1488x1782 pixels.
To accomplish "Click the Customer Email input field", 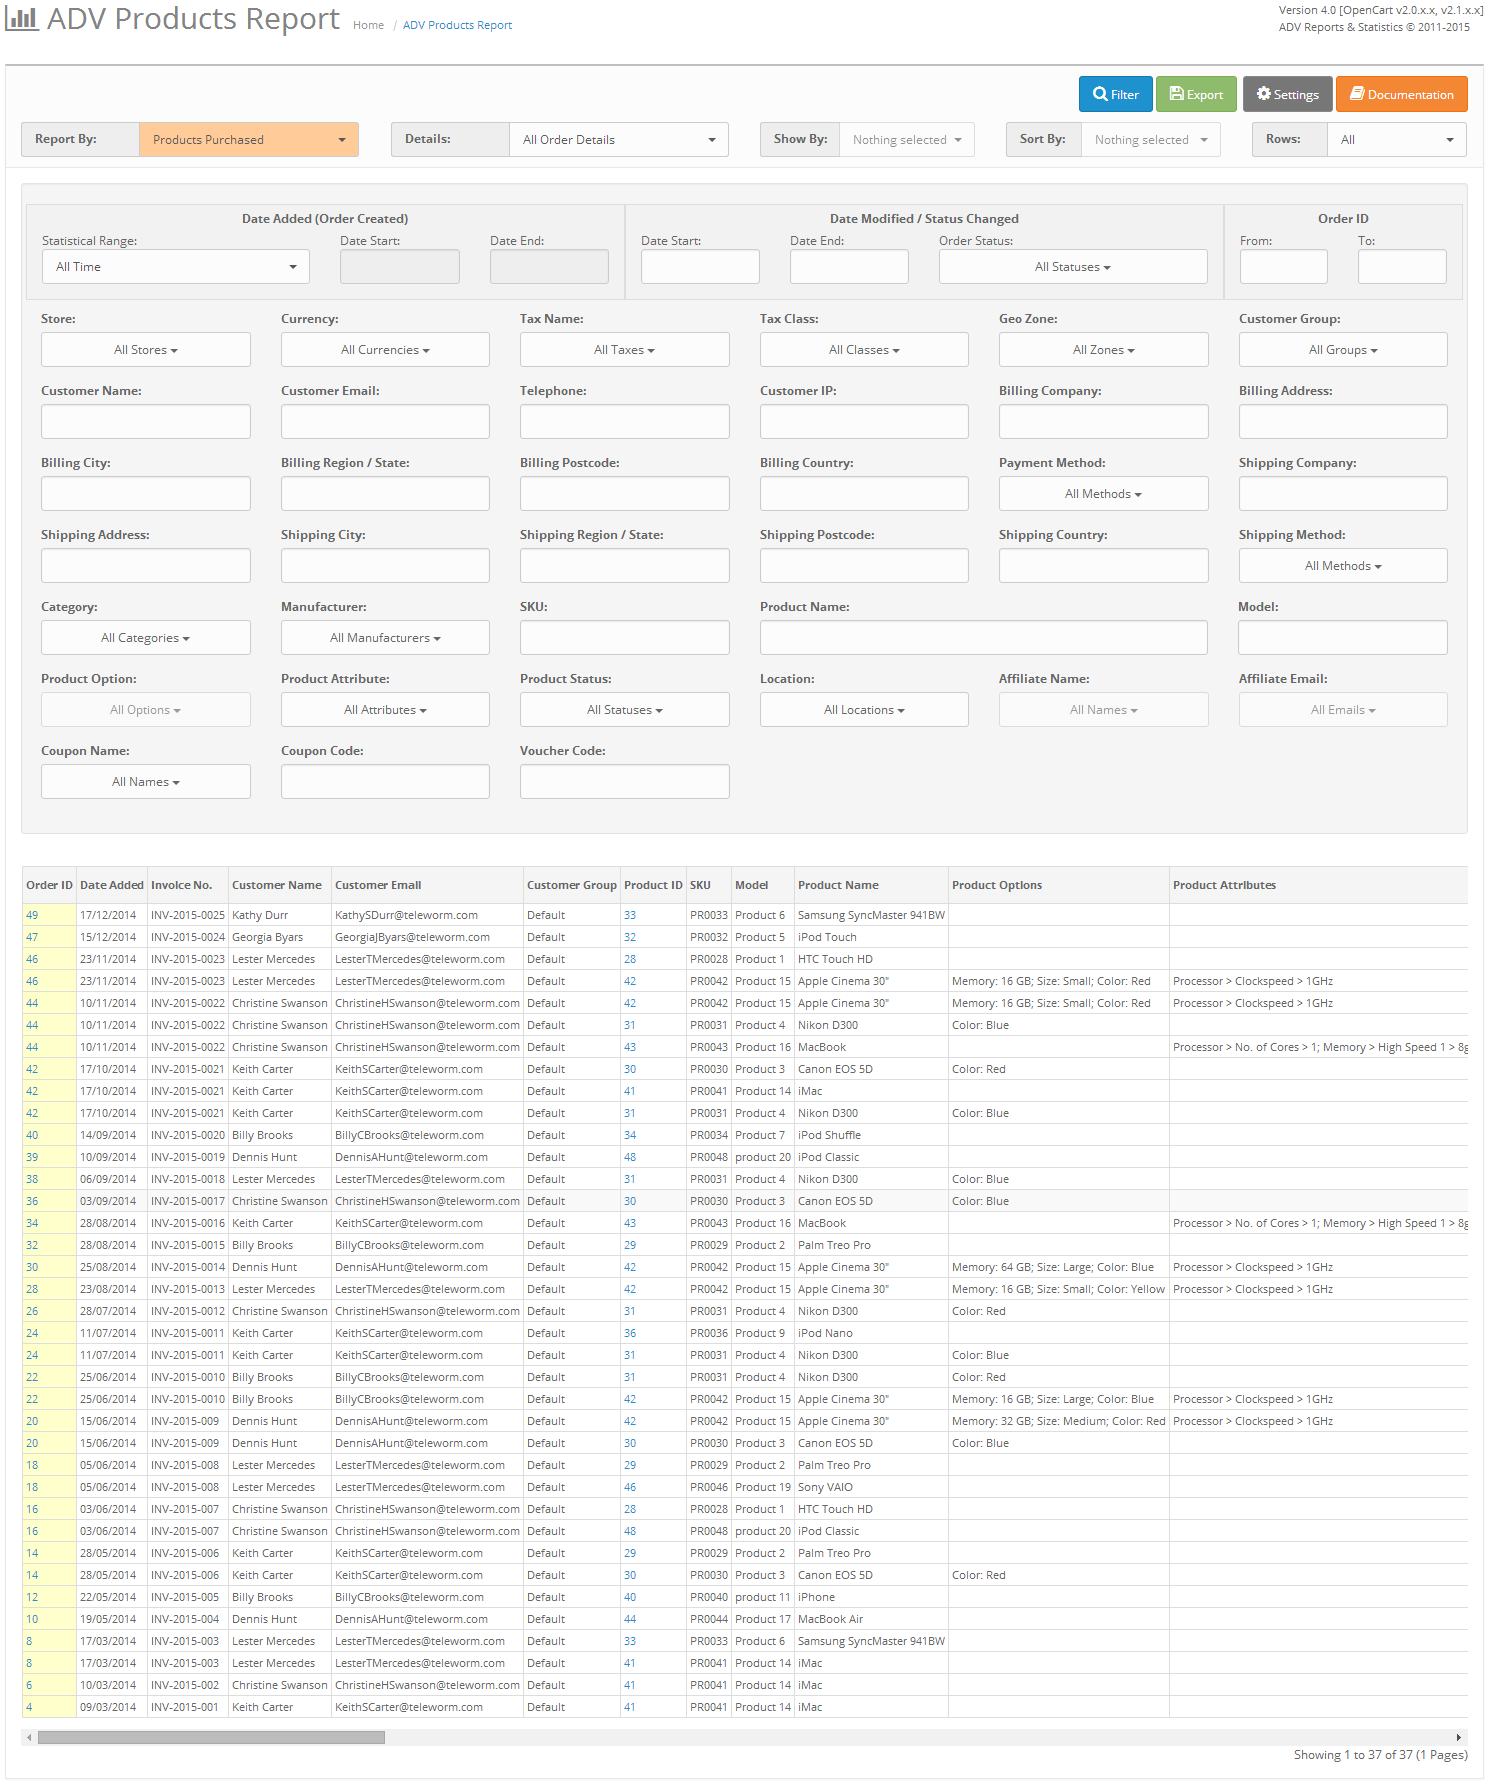I will [x=385, y=422].
